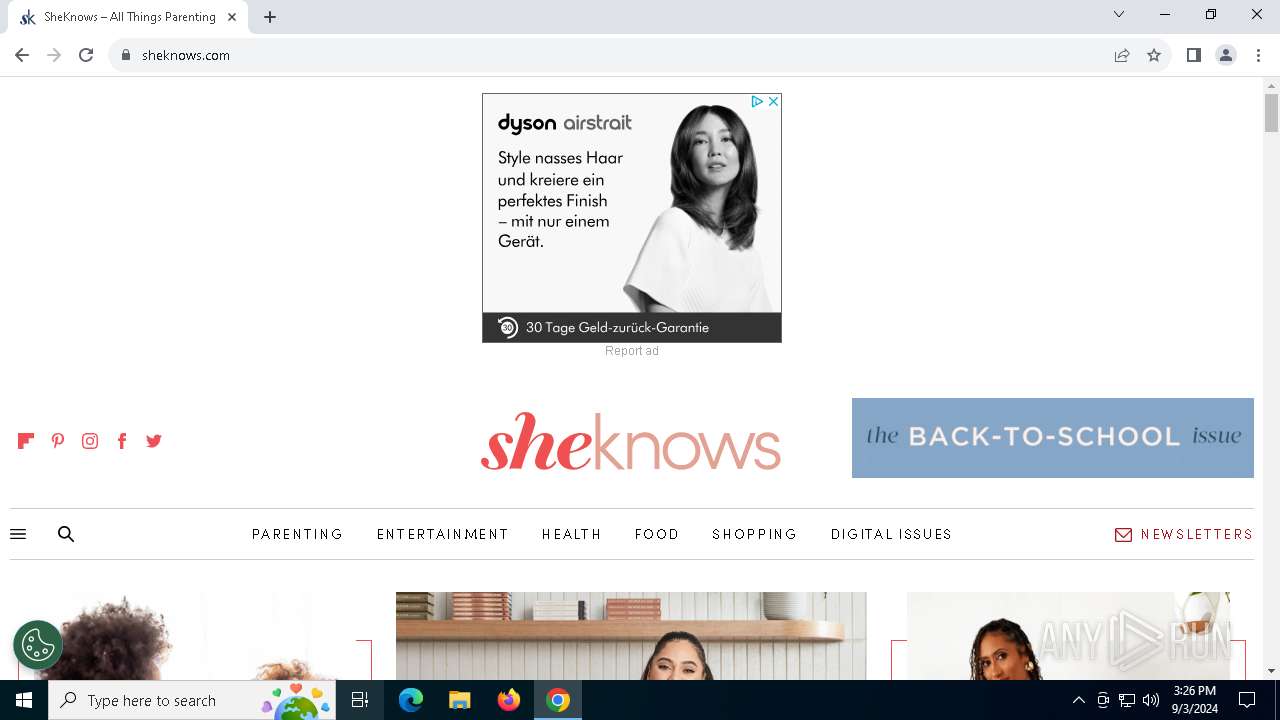Viewport: 1280px width, 720px height.
Task: Click the SheKnows logo
Action: click(631, 441)
